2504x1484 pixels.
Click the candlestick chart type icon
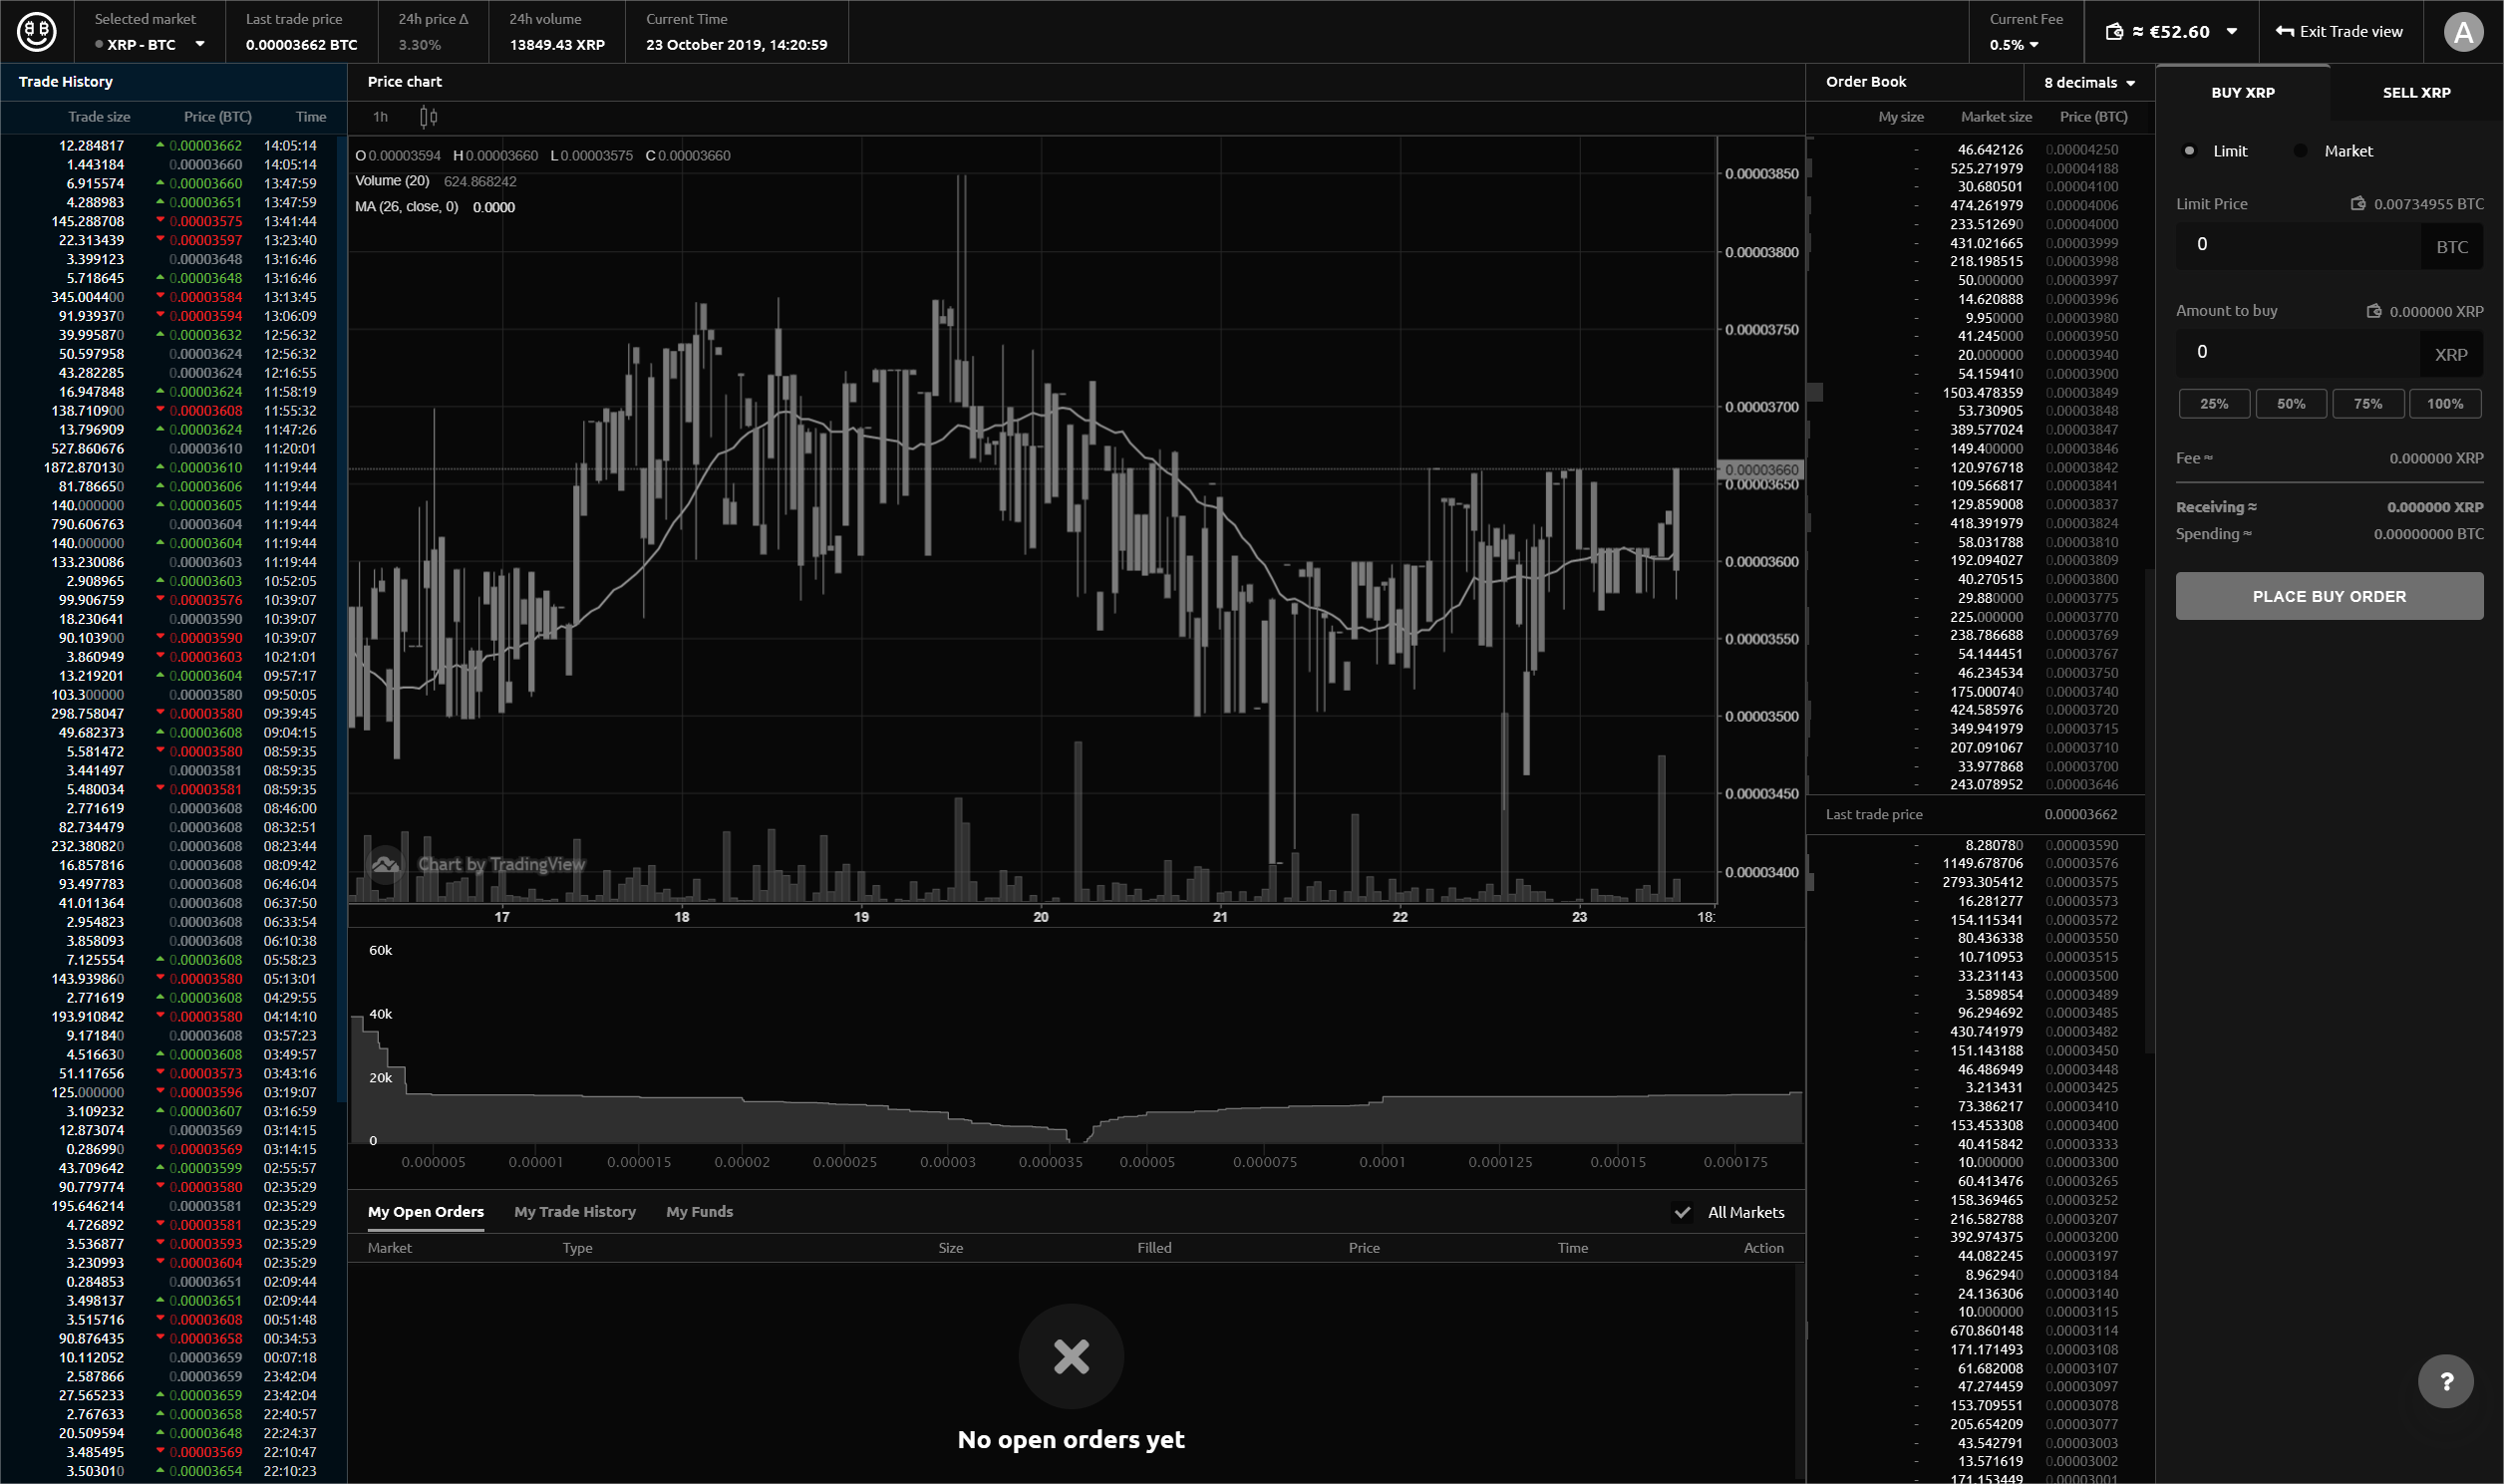[x=428, y=117]
